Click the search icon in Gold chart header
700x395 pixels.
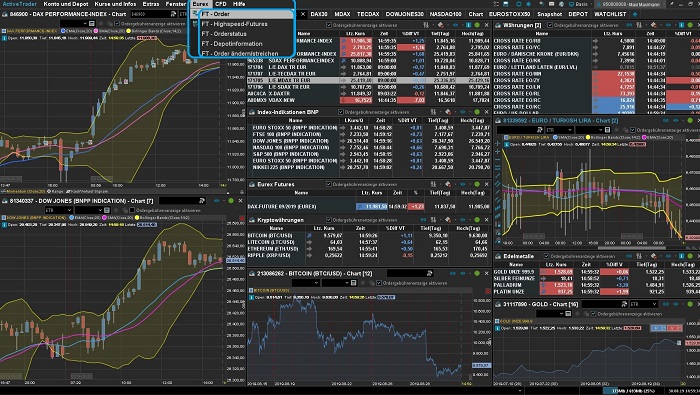click(624, 304)
